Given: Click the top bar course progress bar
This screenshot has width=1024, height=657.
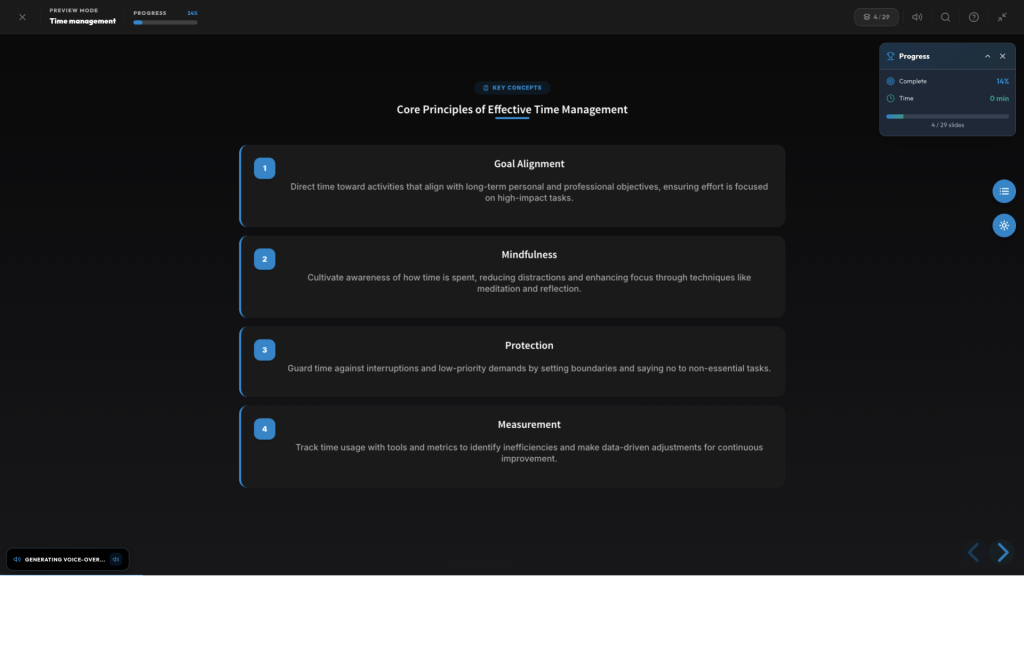Looking at the screenshot, I should point(165,22).
